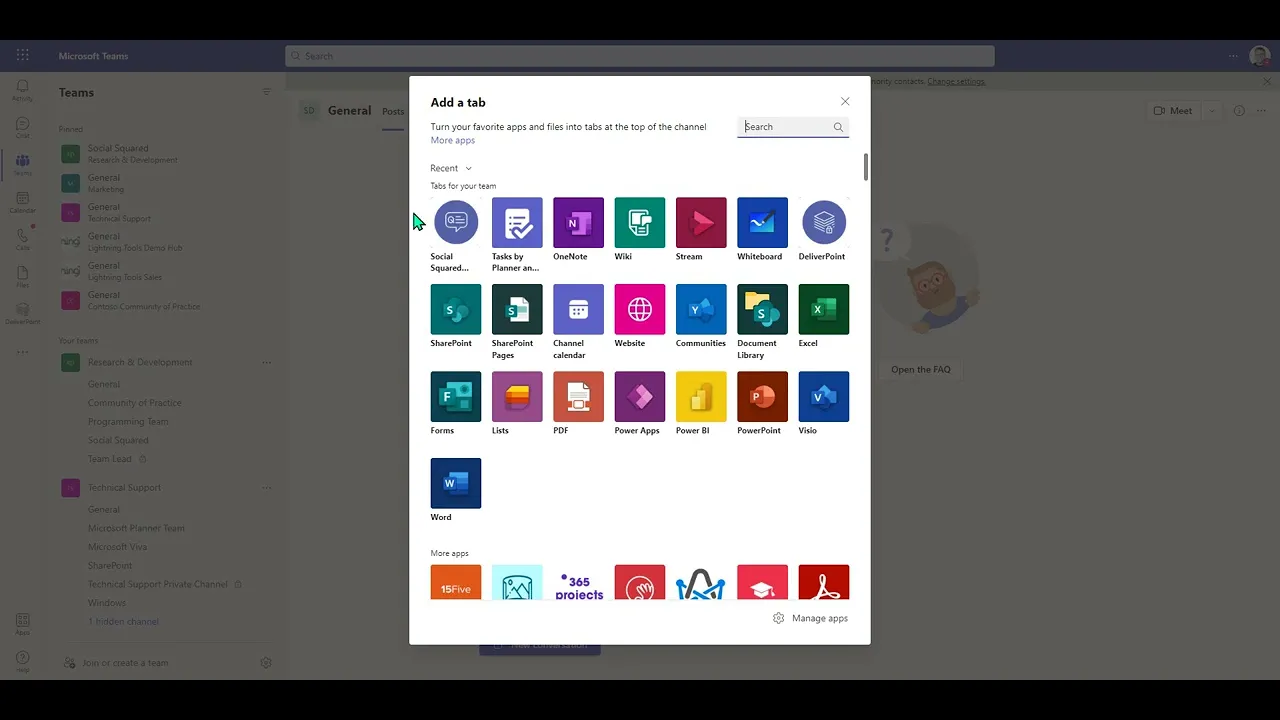1280x720 pixels.
Task: Open Chat in the left rail
Action: pos(22,127)
